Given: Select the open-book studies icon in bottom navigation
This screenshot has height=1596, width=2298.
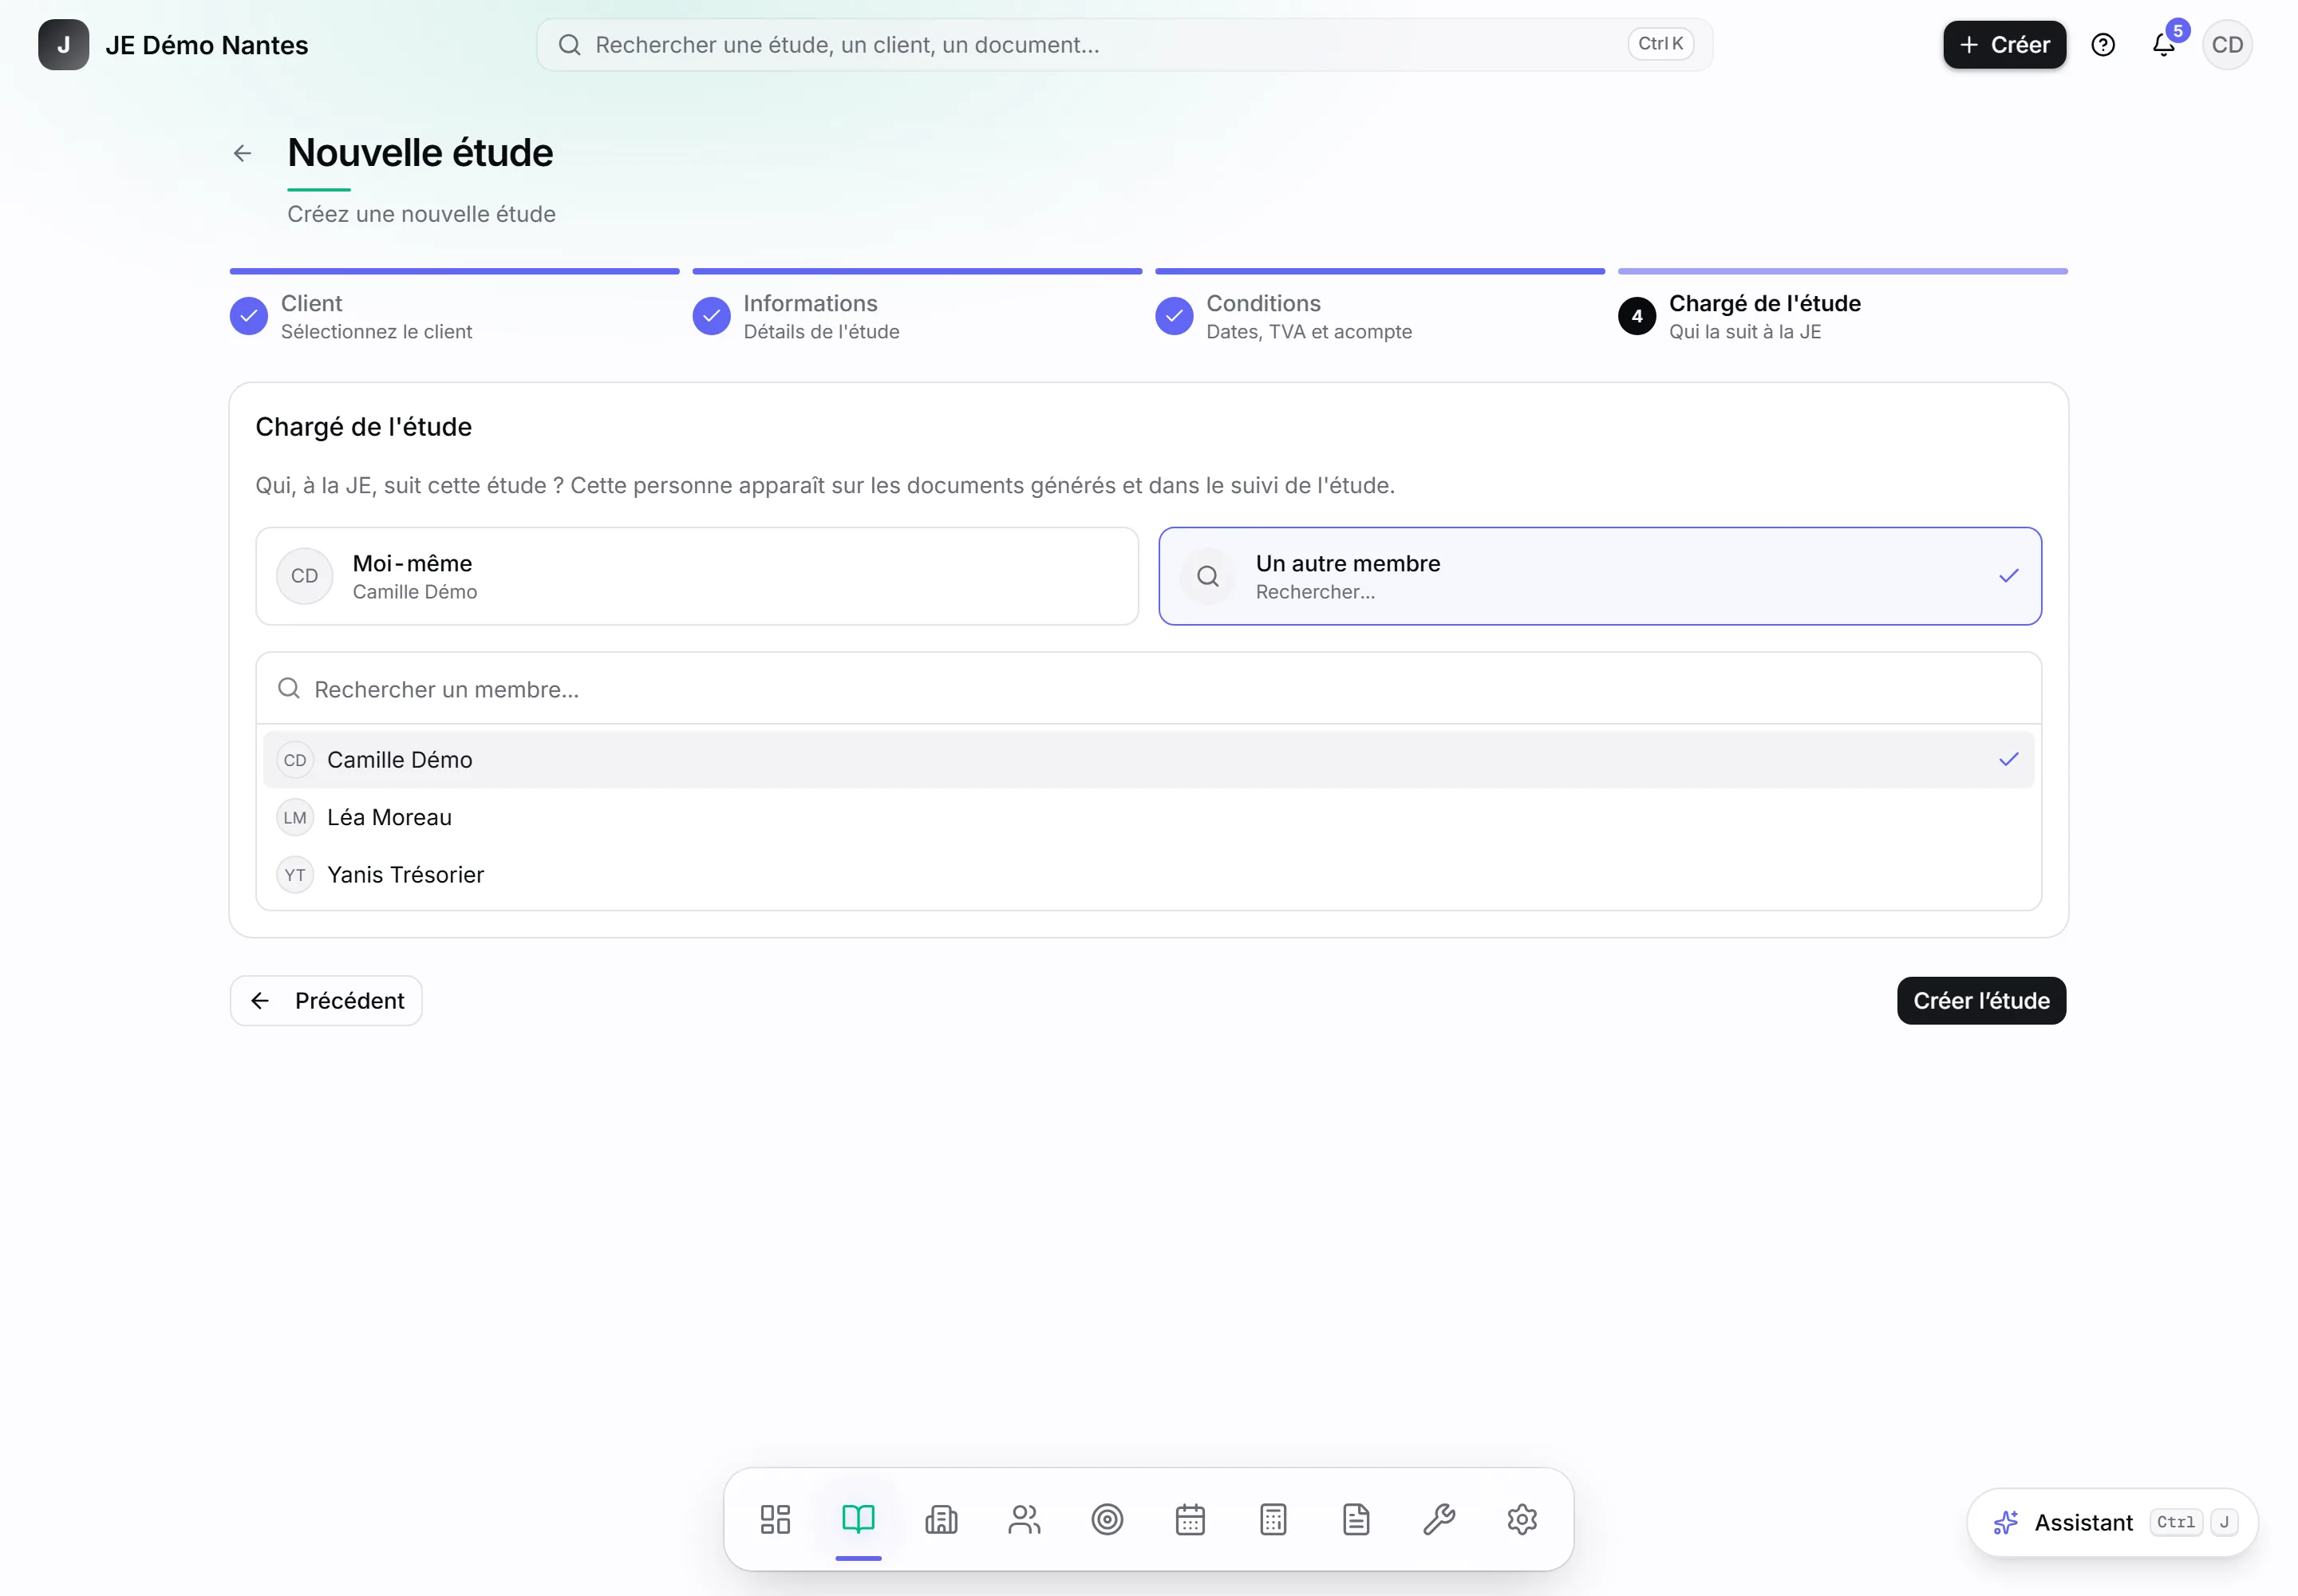Looking at the screenshot, I should click(858, 1519).
